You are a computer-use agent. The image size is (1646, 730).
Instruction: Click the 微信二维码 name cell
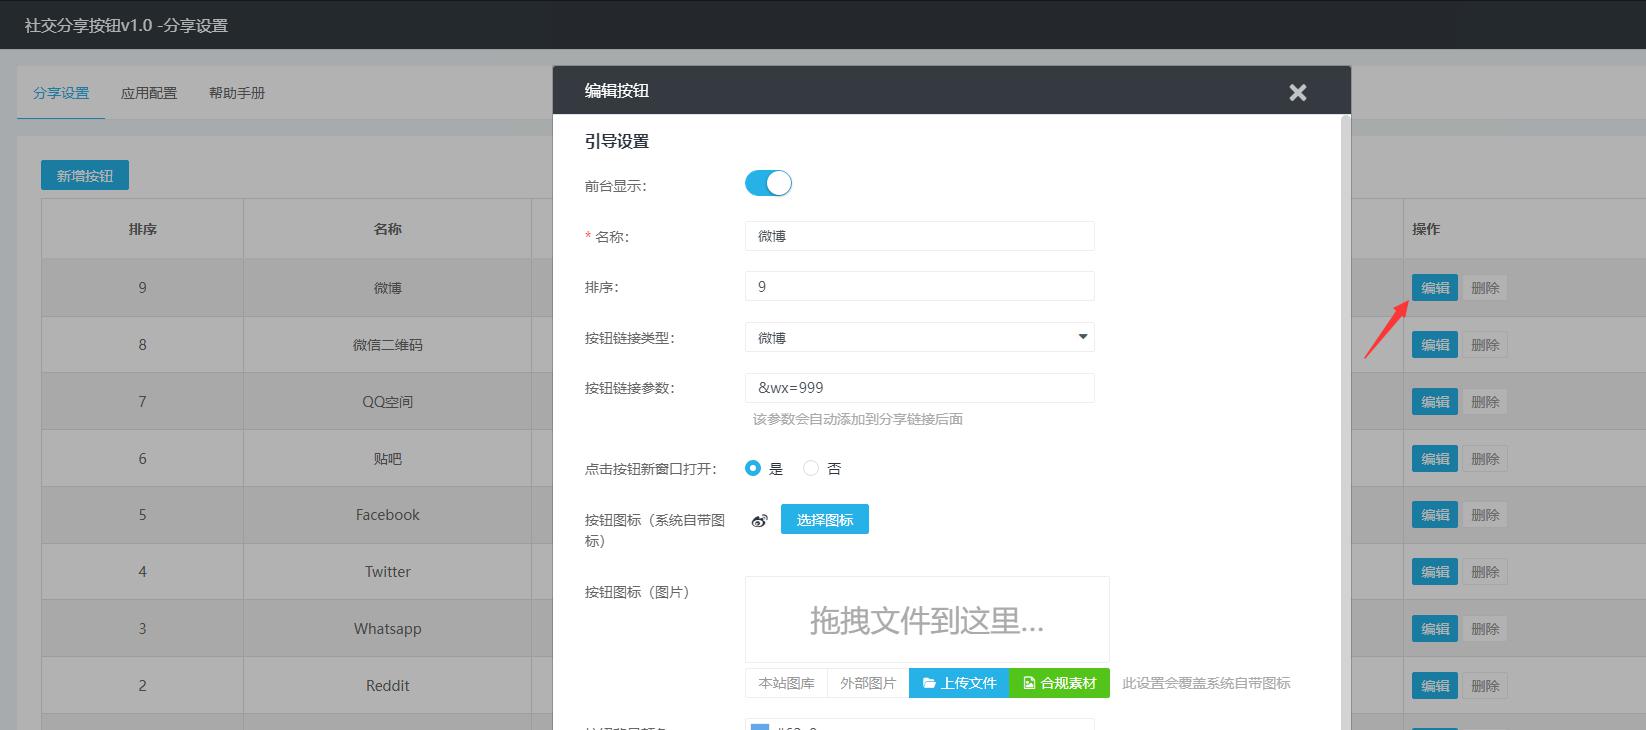(x=388, y=345)
